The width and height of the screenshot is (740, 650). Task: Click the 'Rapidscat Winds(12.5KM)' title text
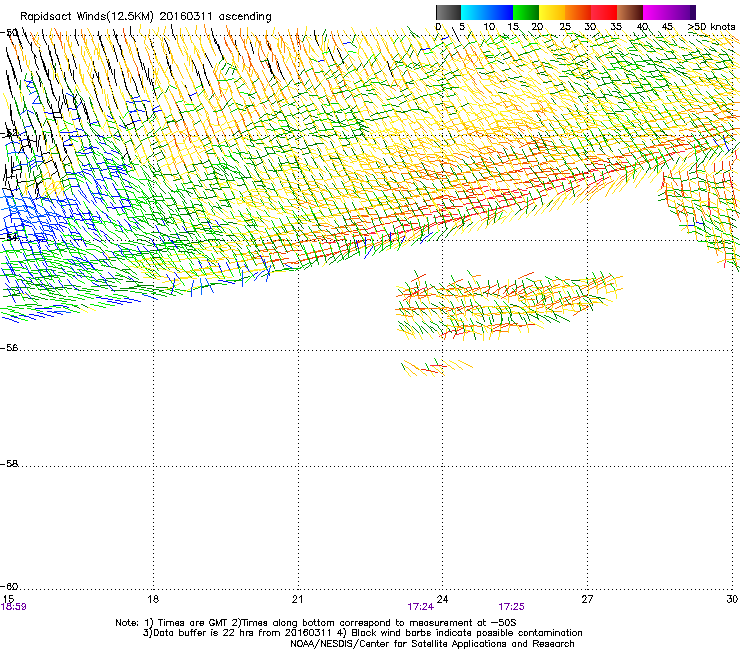87,17
